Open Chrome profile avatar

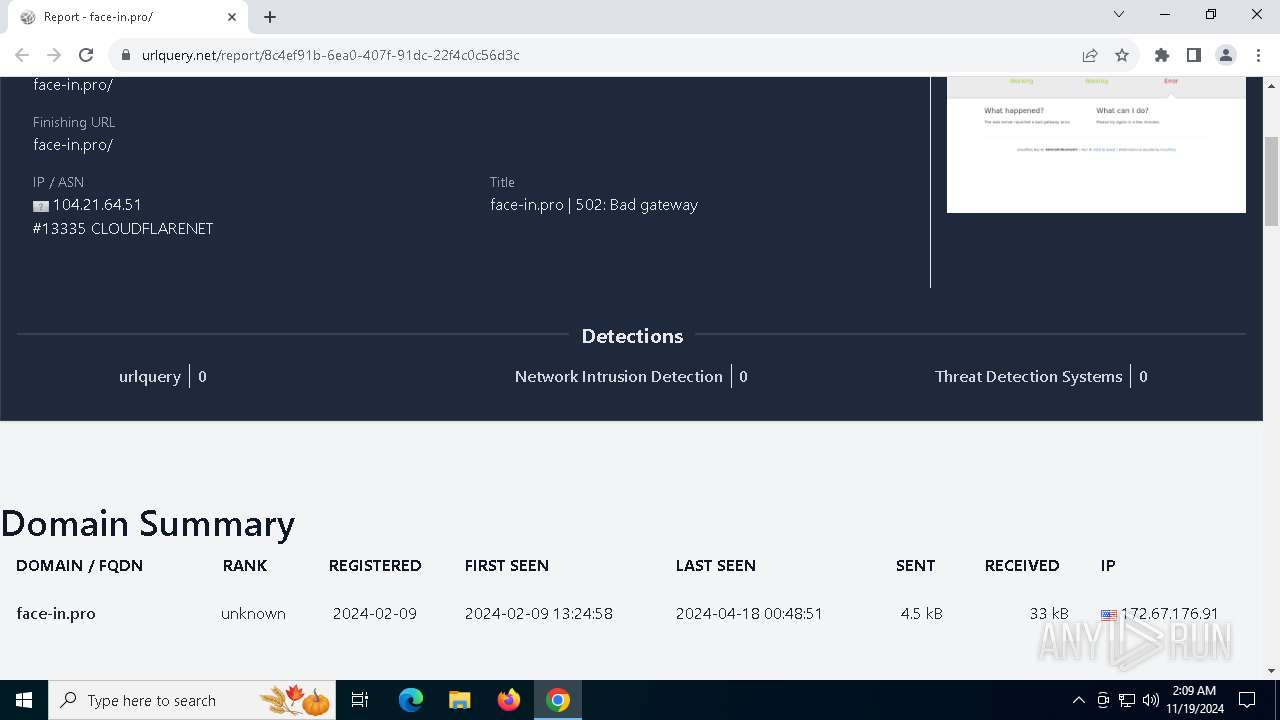[1226, 55]
